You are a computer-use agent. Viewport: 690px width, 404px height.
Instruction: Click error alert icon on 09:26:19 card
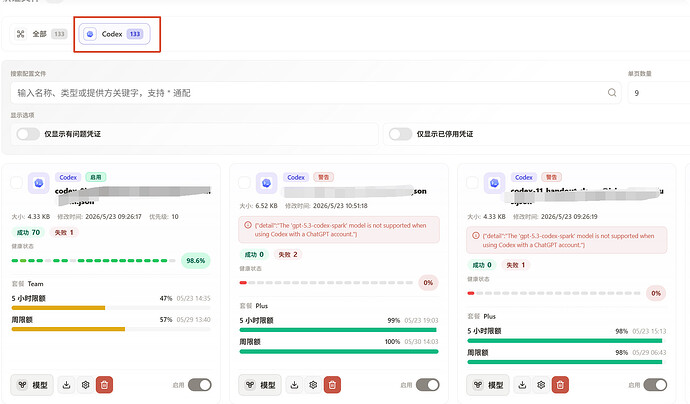(x=476, y=236)
